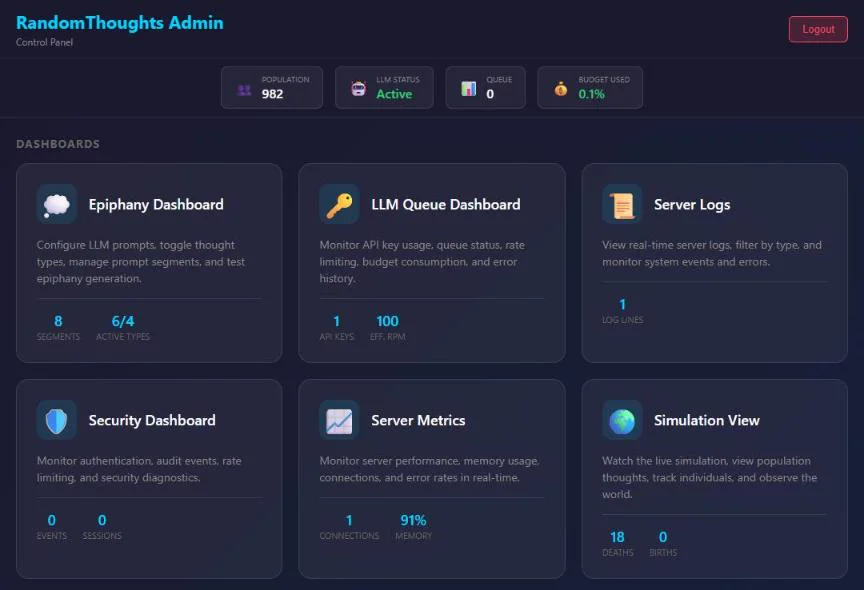Click the QUEUE header label
This screenshot has width=864, height=590.
click(499, 80)
